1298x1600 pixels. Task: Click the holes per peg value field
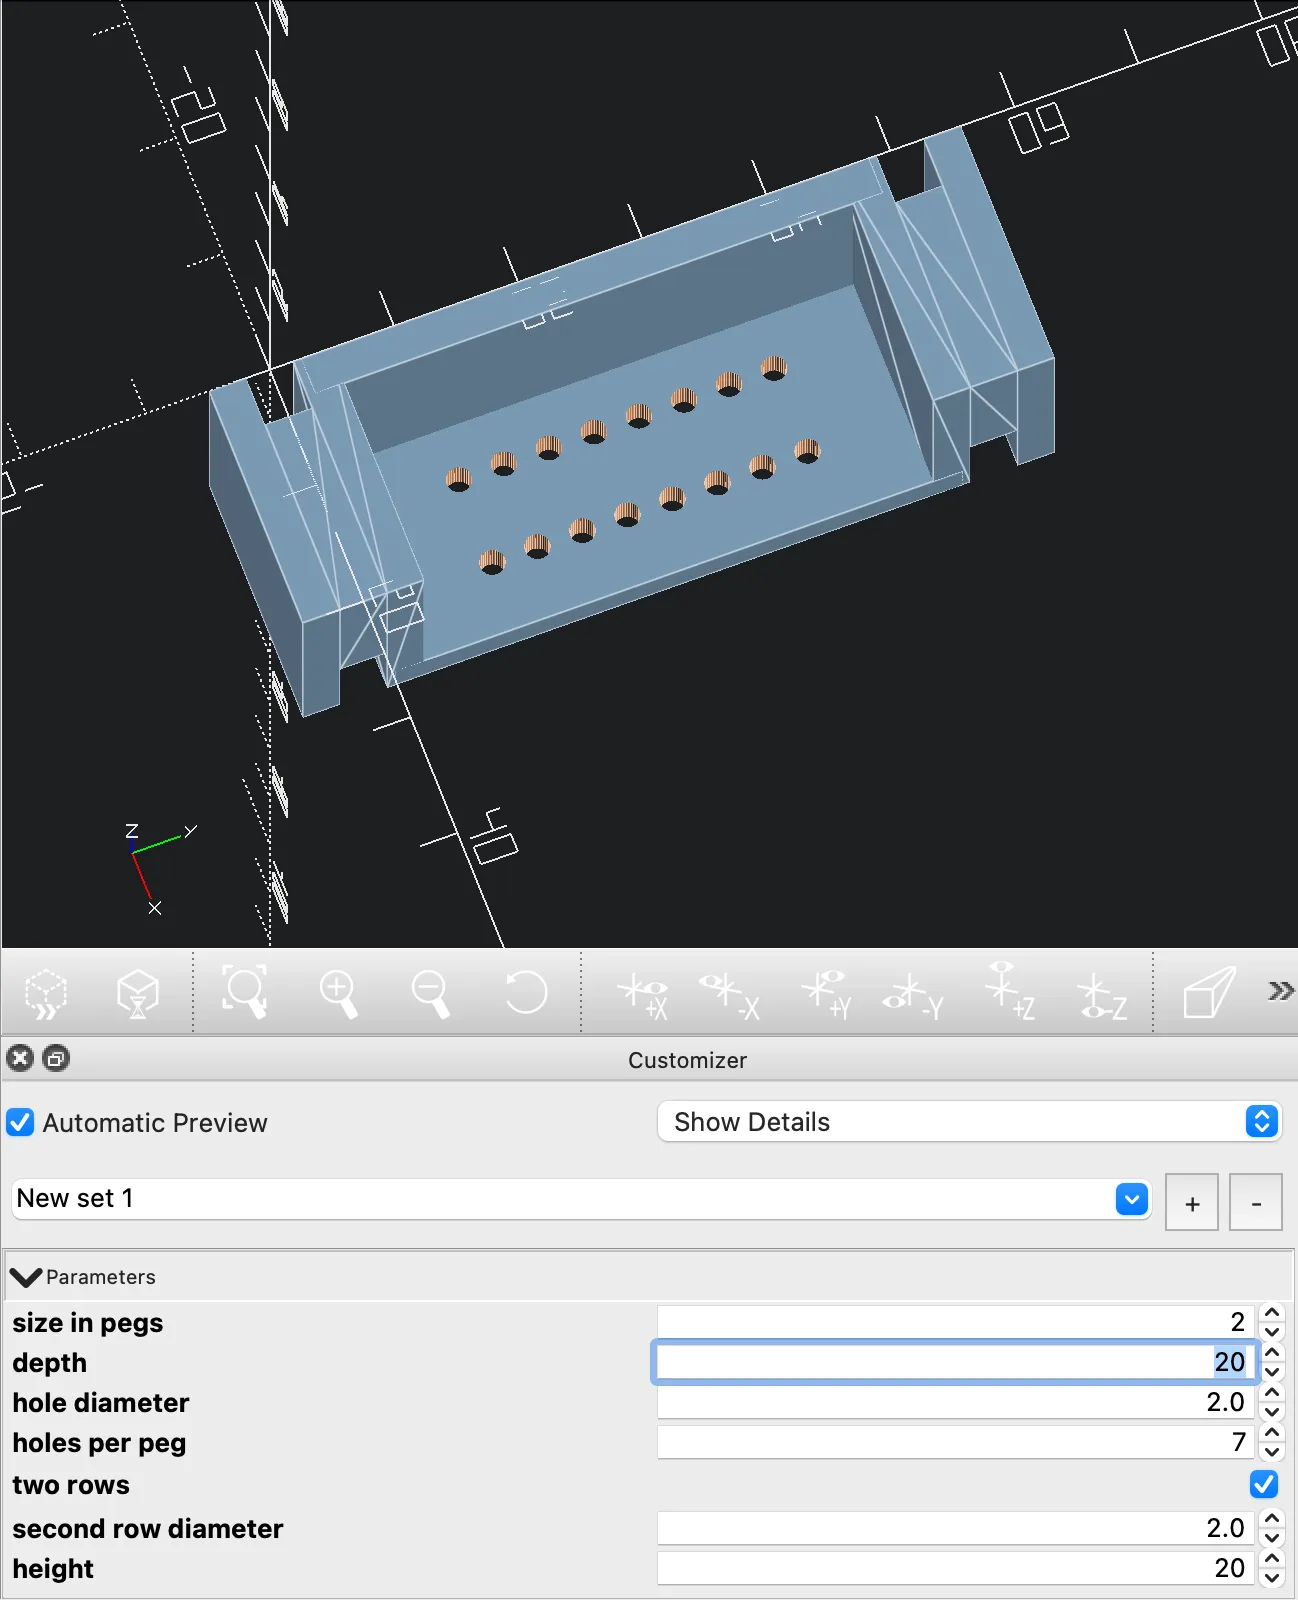coord(954,1442)
